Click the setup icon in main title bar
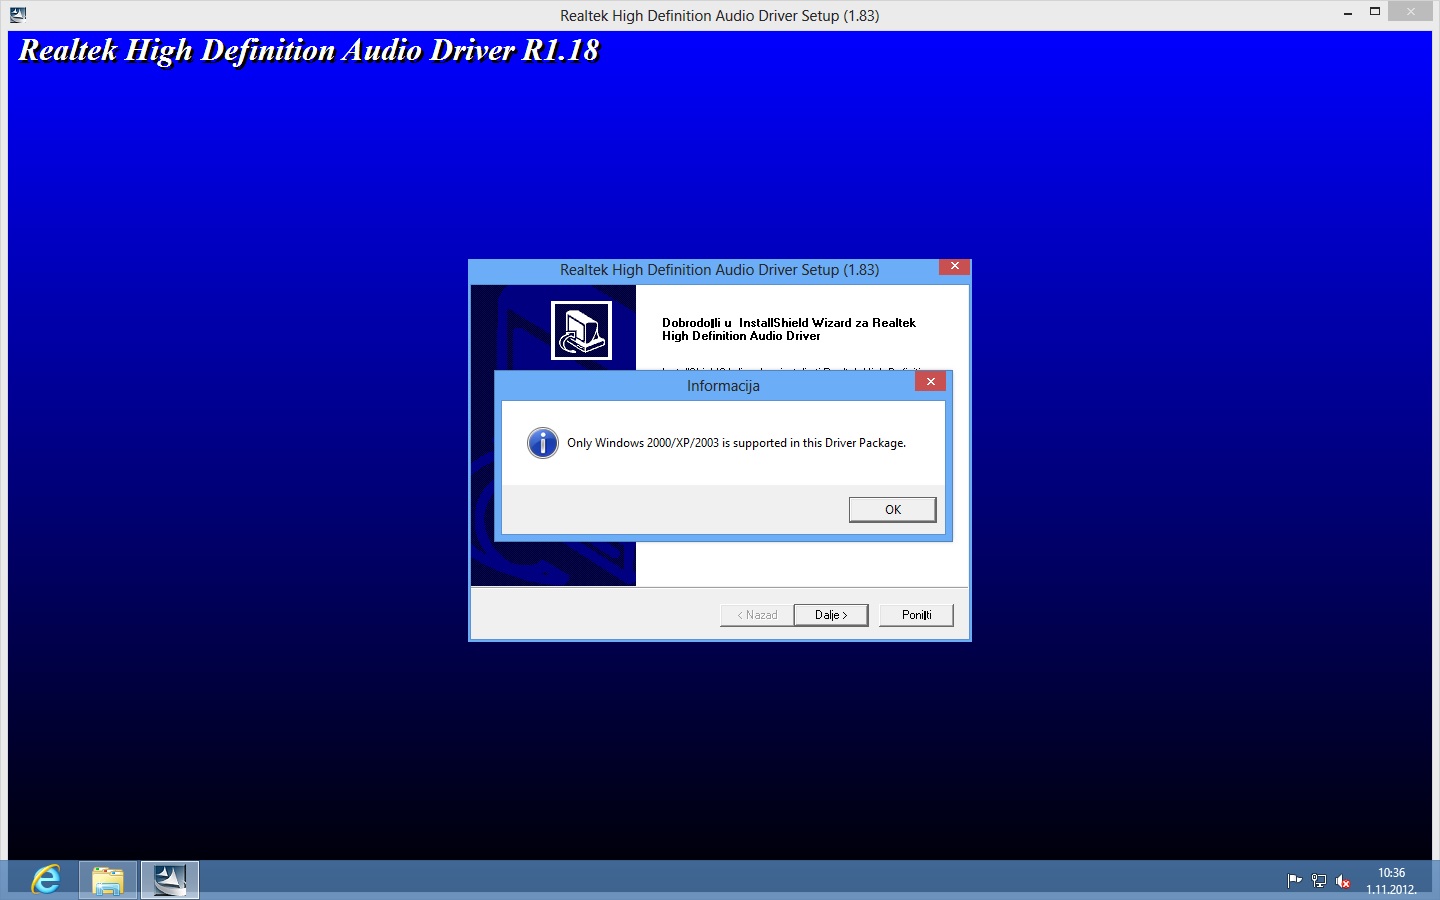This screenshot has width=1440, height=900. (17, 14)
